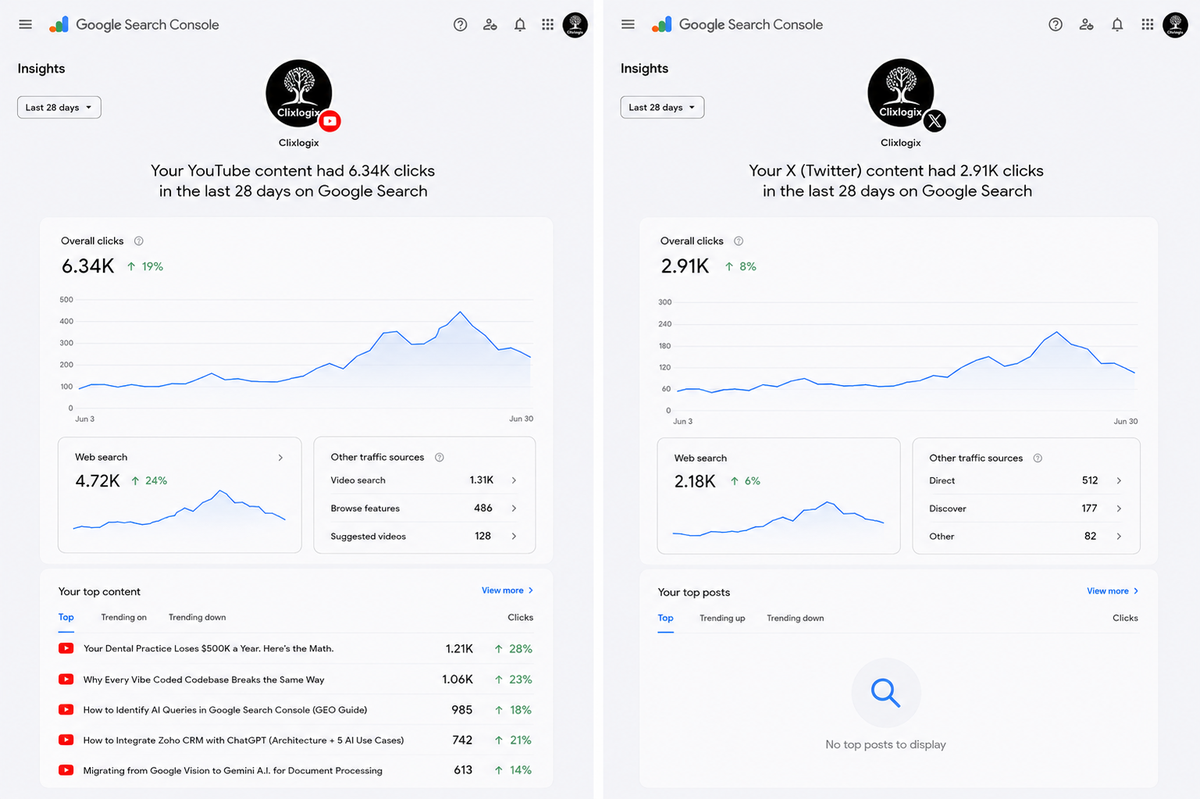Click View more link in Your top posts

(x=1113, y=591)
